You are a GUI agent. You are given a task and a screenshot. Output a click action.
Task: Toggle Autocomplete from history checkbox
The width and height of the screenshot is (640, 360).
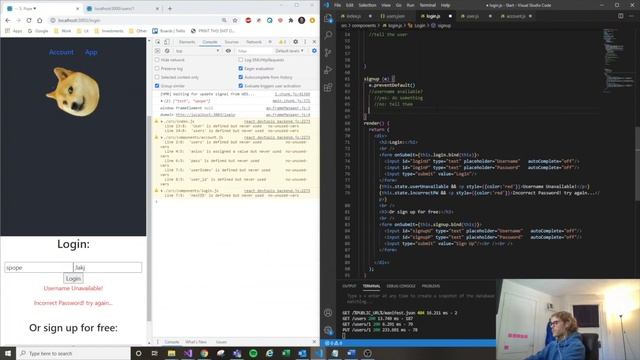click(240, 77)
